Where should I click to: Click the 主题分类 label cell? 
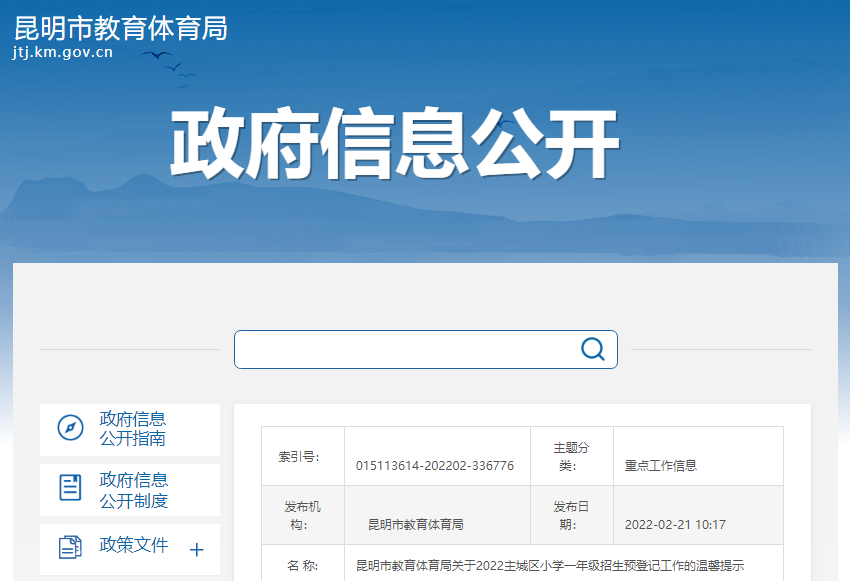[x=572, y=457]
